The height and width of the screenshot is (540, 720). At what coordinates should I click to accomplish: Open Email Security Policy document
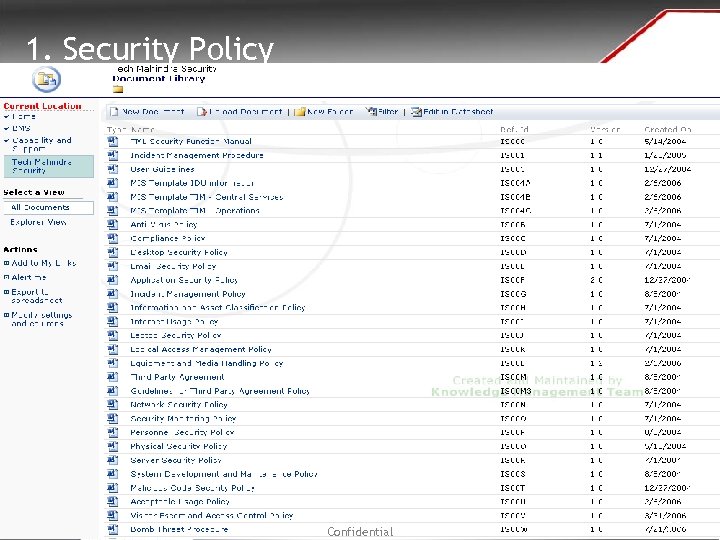173,266
